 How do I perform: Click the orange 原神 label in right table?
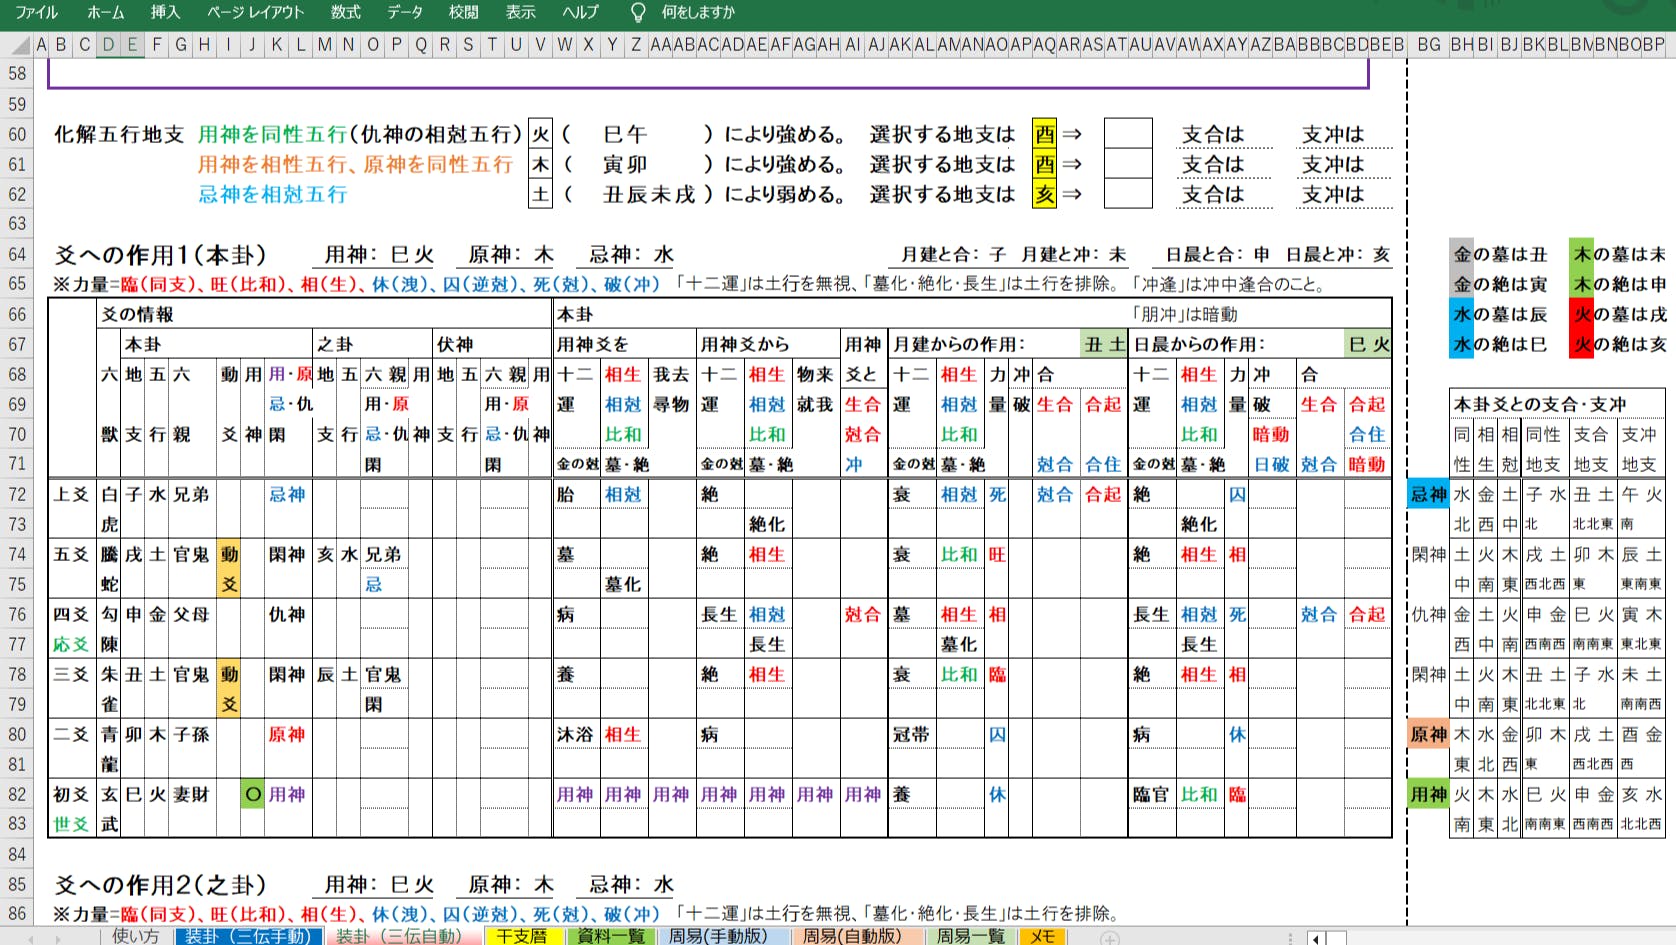click(1428, 734)
